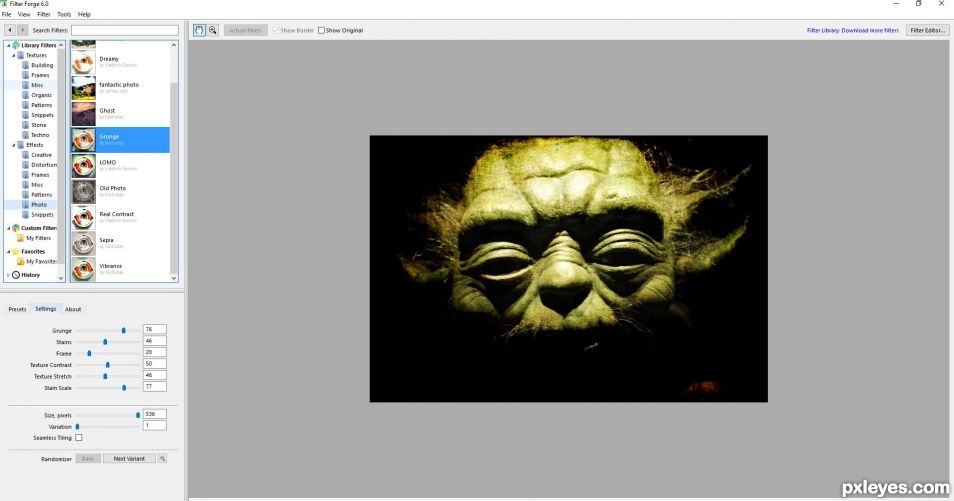Follow Filter Library: Download more filters link
This screenshot has height=501, width=954.
point(852,30)
